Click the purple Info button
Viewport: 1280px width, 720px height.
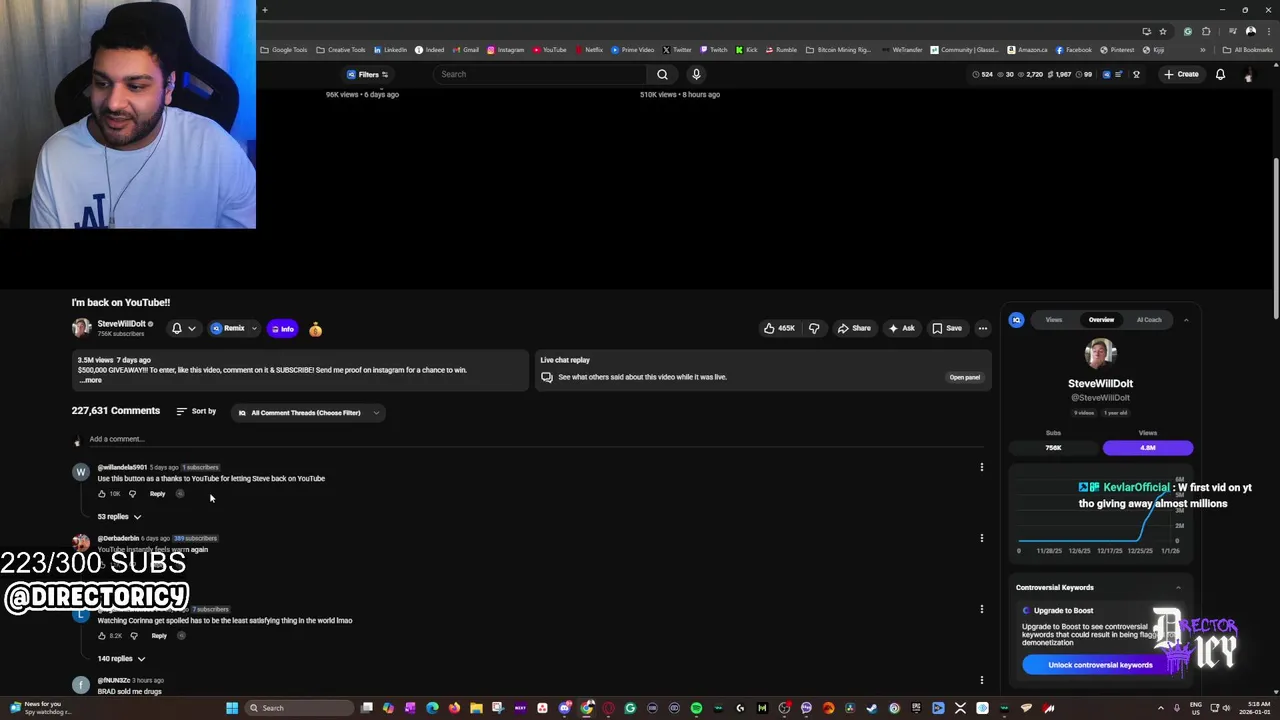(x=282, y=329)
